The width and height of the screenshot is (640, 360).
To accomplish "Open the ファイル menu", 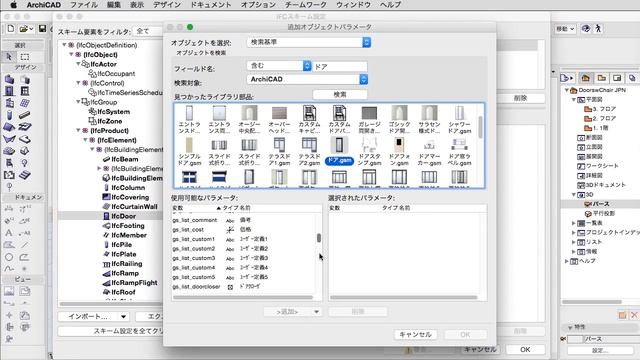I will 84,5.
